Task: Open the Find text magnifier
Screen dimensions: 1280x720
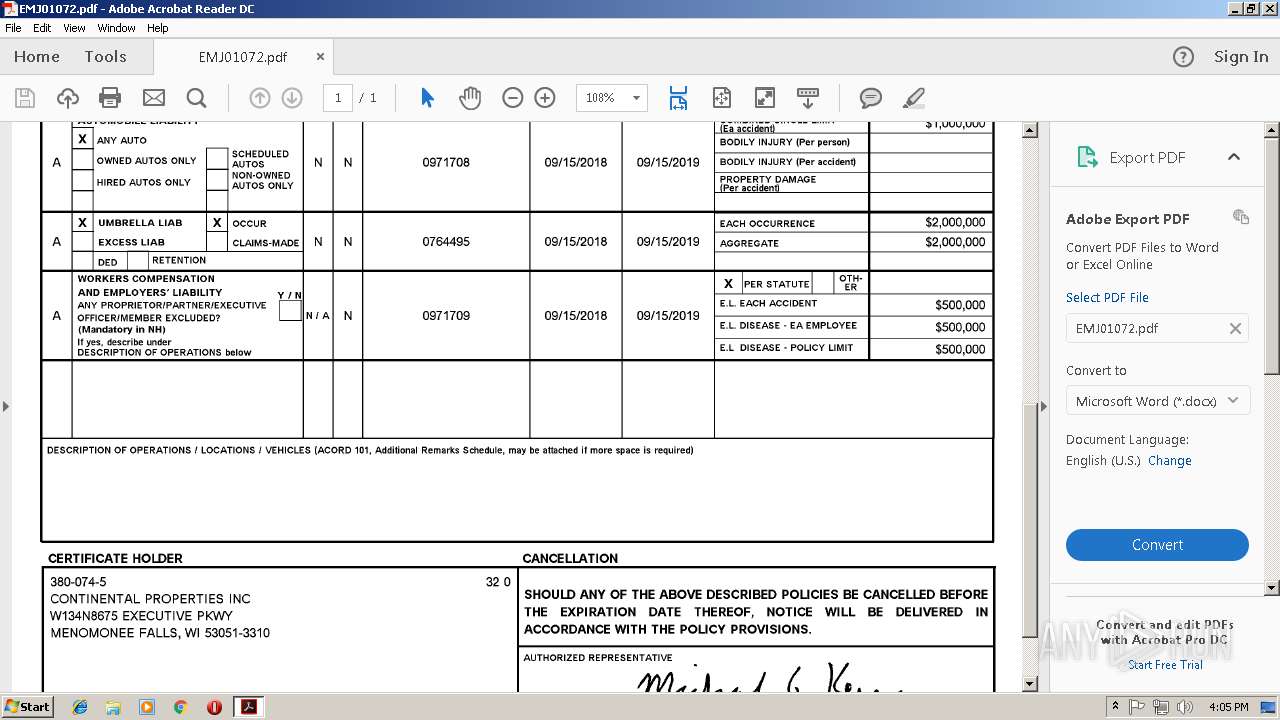Action: tap(197, 98)
